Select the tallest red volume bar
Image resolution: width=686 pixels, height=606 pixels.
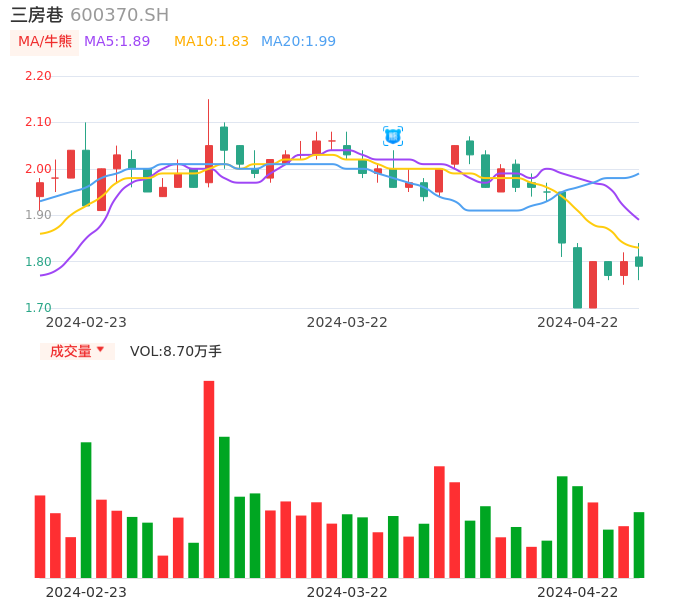coord(209,480)
